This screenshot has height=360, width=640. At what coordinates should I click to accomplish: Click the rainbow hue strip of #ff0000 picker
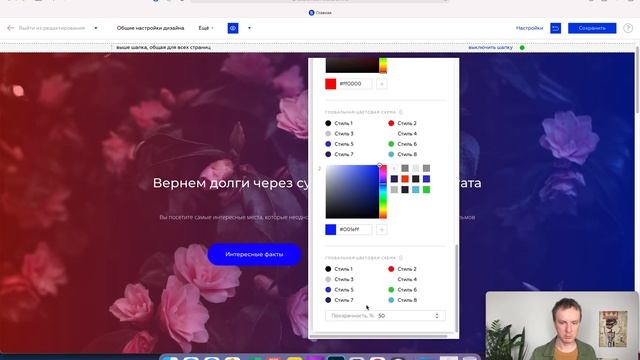[383, 65]
